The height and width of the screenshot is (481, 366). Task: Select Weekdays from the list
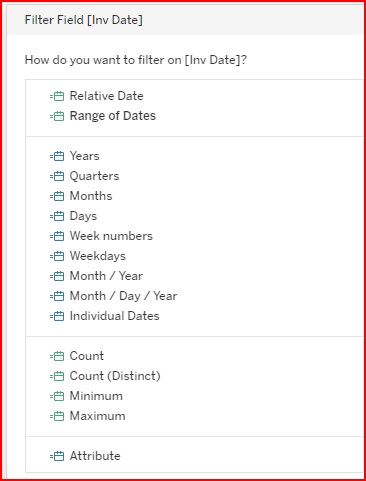tap(98, 256)
